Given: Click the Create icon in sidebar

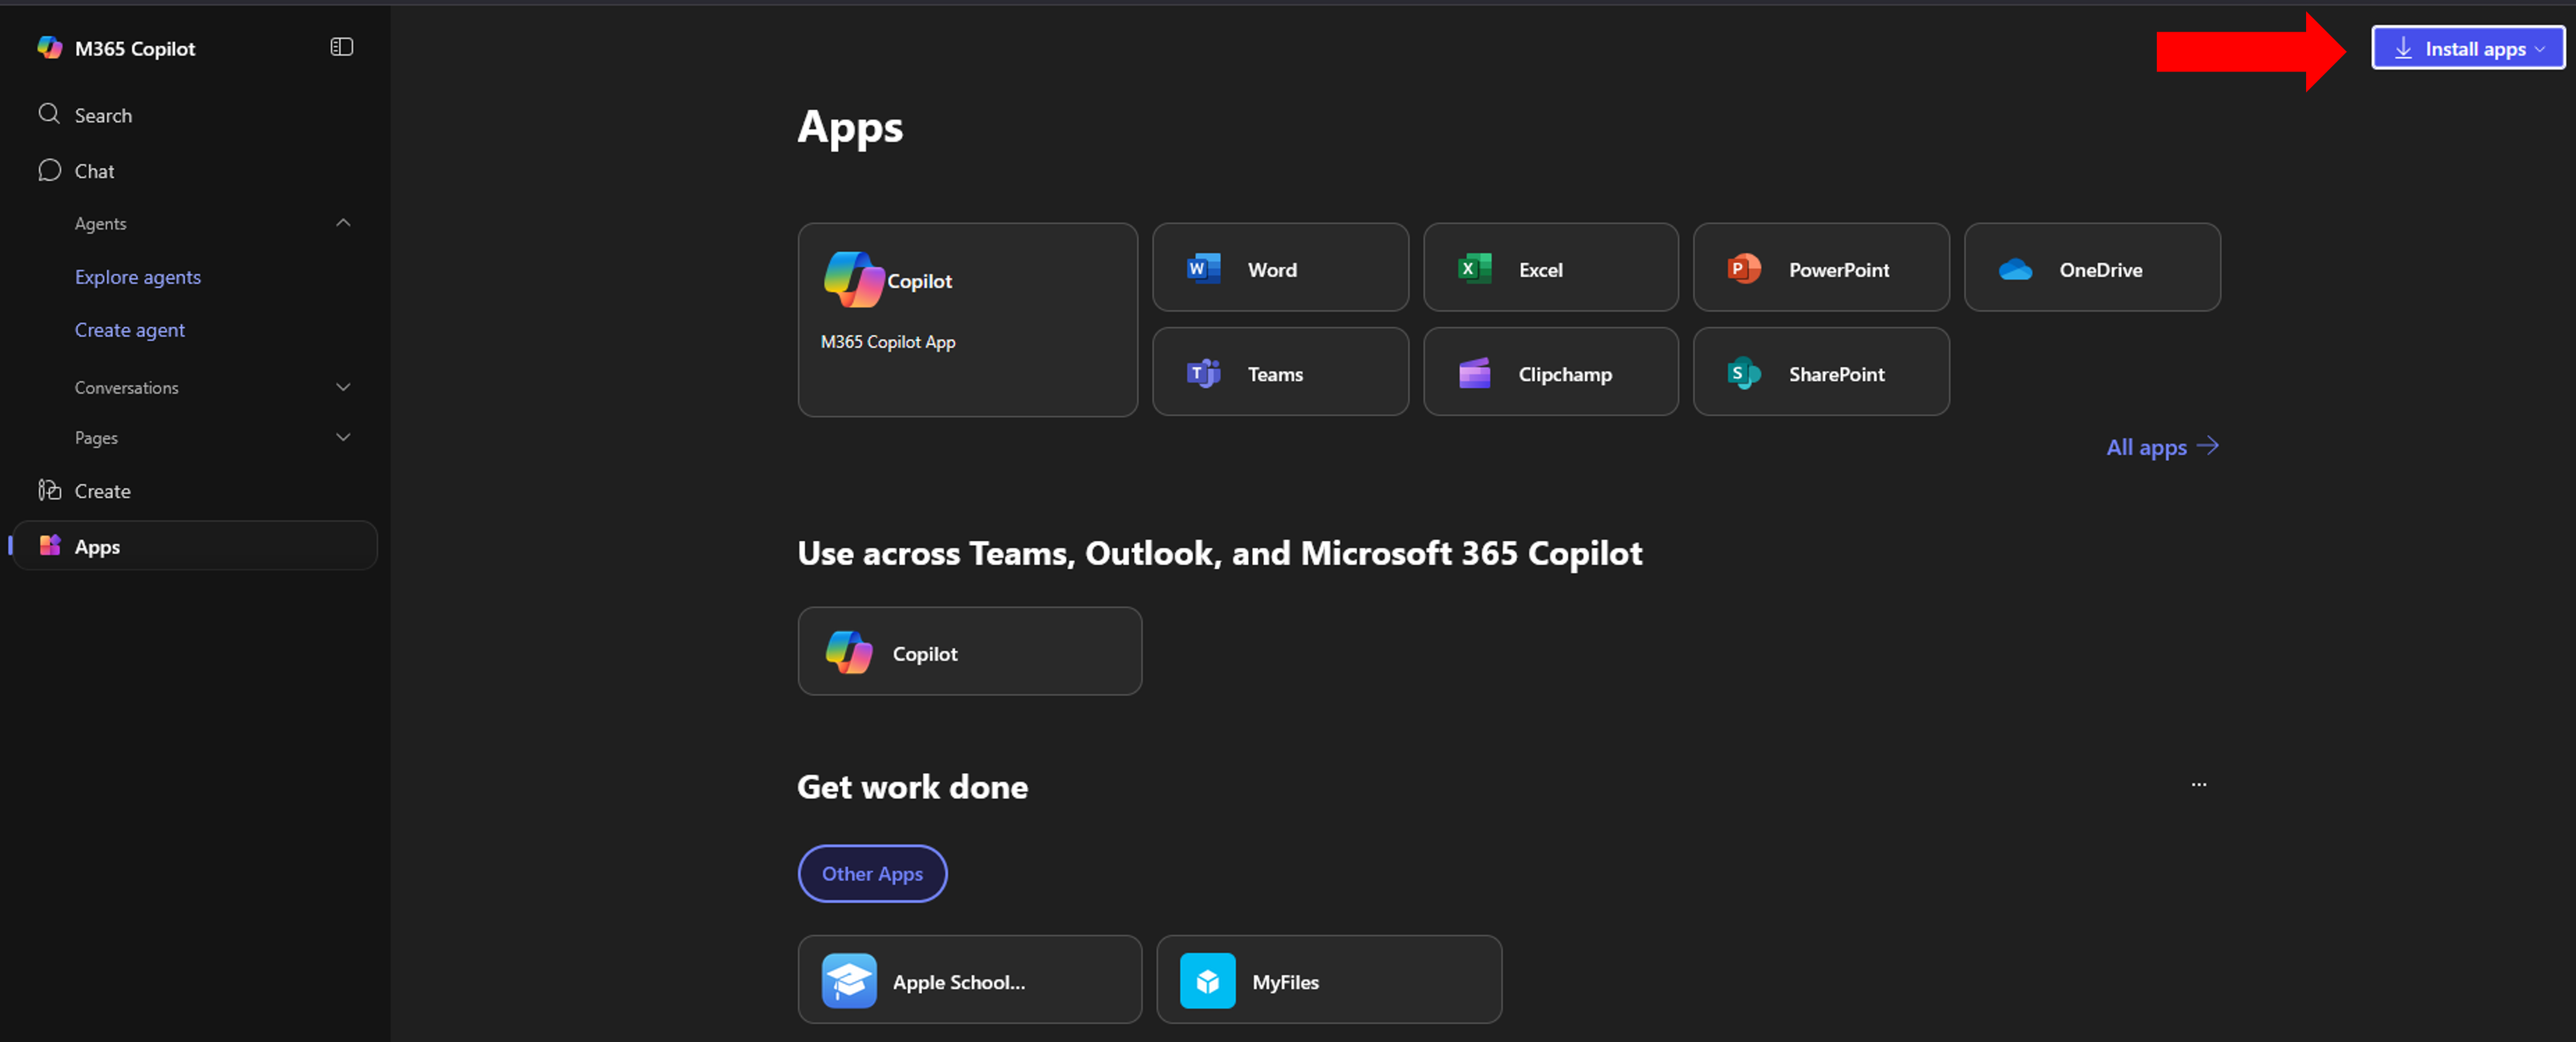Looking at the screenshot, I should [x=49, y=490].
